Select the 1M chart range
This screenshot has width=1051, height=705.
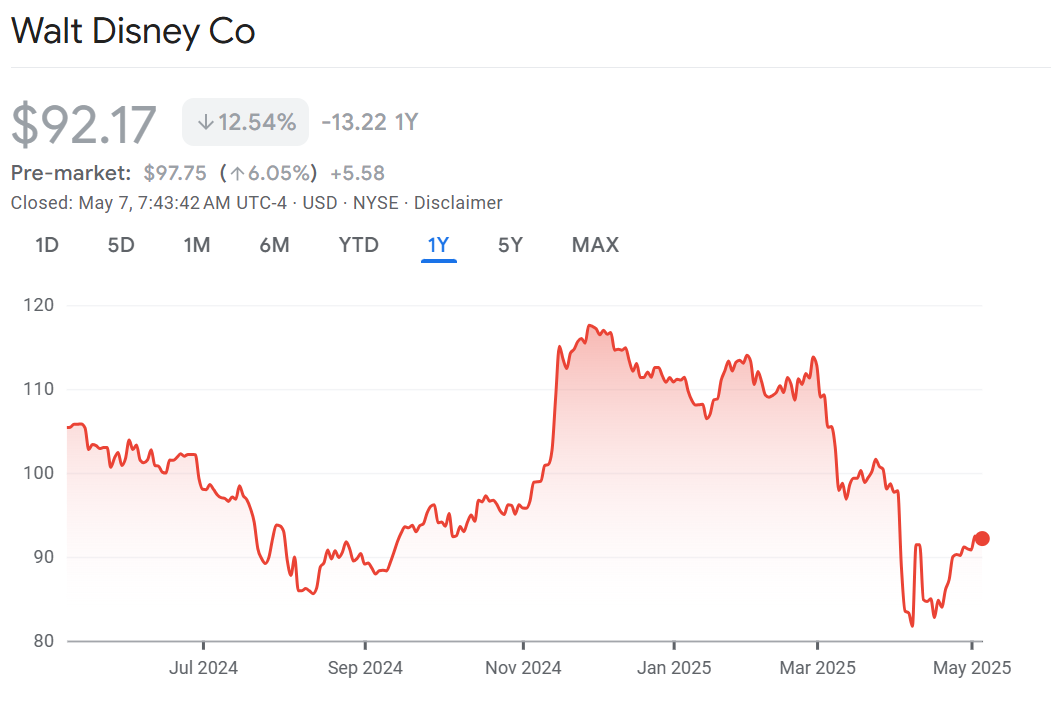[197, 245]
